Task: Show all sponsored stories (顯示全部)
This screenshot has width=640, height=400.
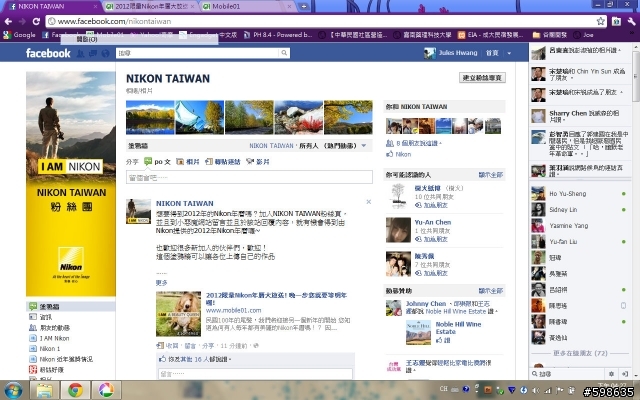Action: tap(491, 291)
